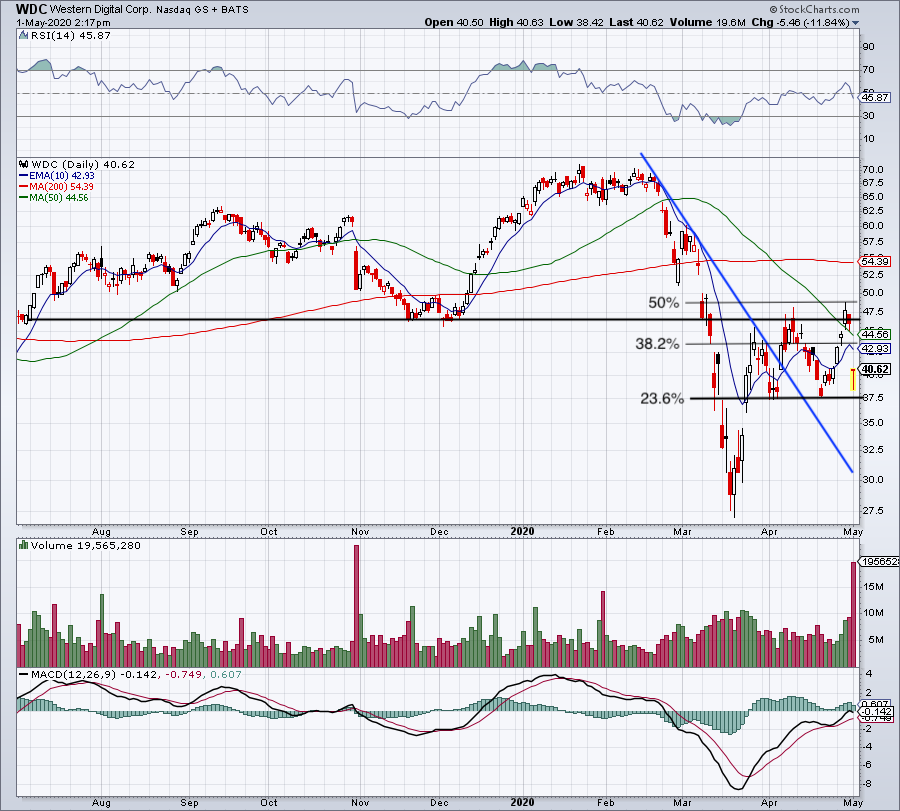Click the 45.87 RSI value tag on right axis
This screenshot has height=811, width=900.
pyautogui.click(x=875, y=98)
